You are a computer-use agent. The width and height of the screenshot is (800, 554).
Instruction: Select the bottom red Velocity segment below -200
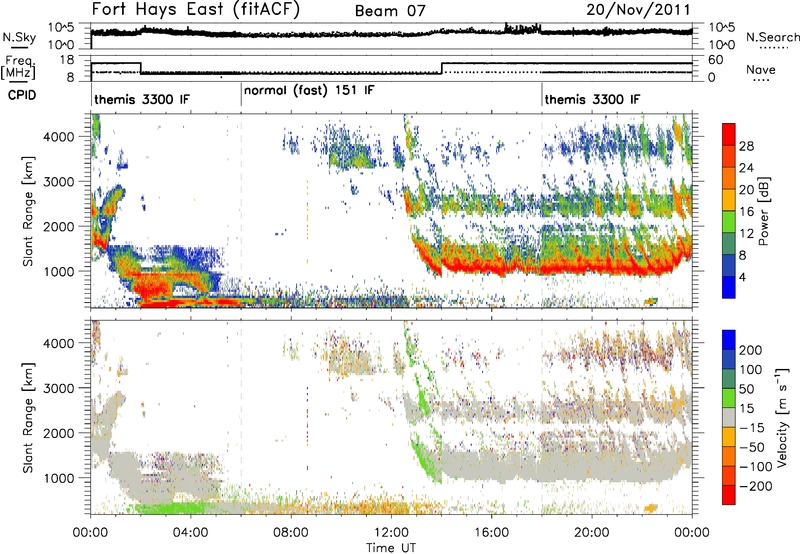tap(729, 495)
